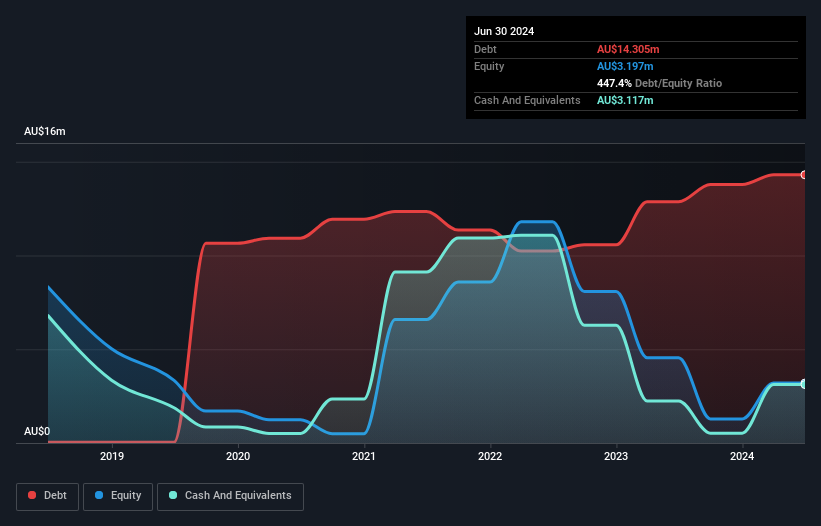The image size is (821, 526).
Task: Click the 2022 x-axis label
Action: point(490,456)
